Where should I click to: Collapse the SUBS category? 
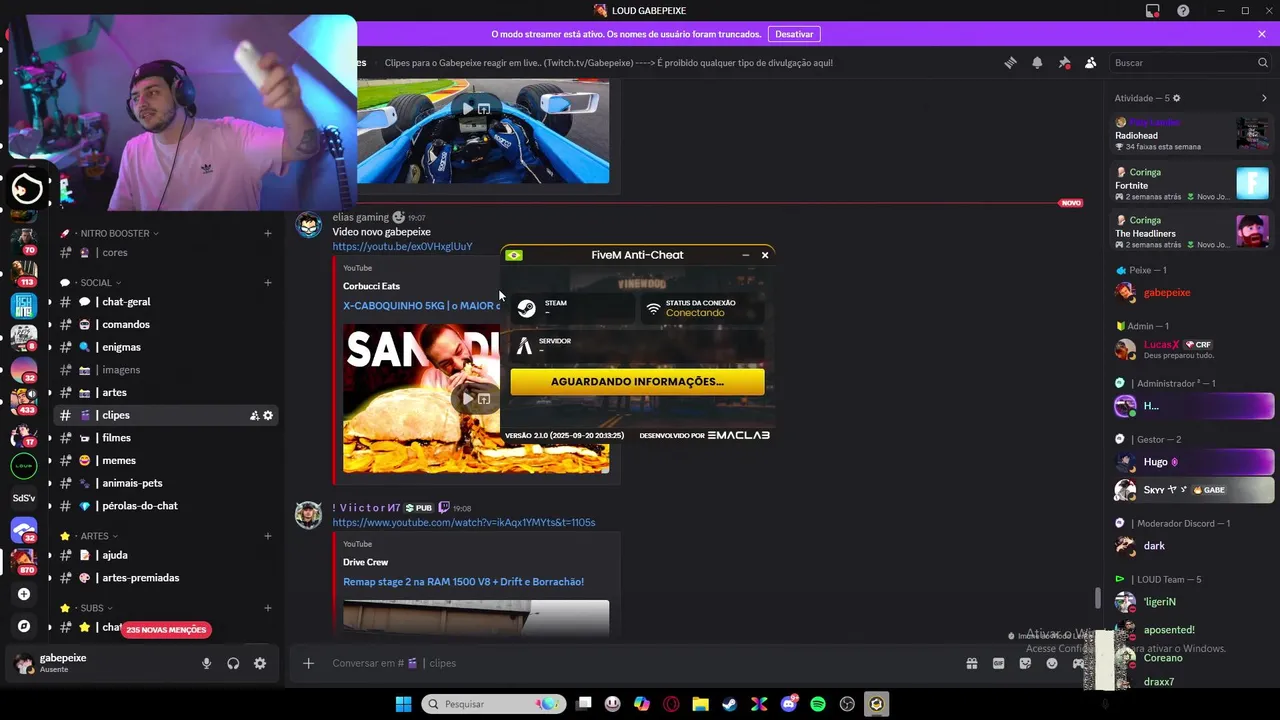coord(91,608)
